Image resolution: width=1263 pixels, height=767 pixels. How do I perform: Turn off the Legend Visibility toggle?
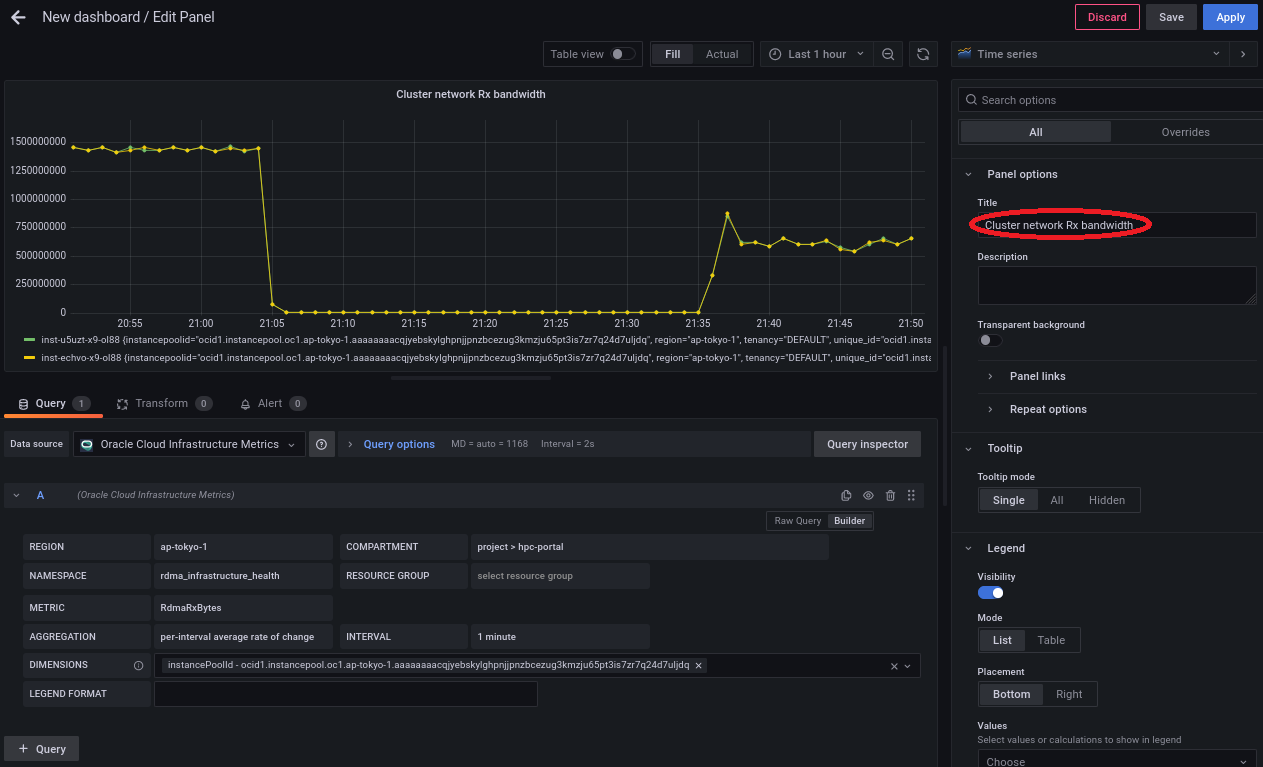pos(990,593)
